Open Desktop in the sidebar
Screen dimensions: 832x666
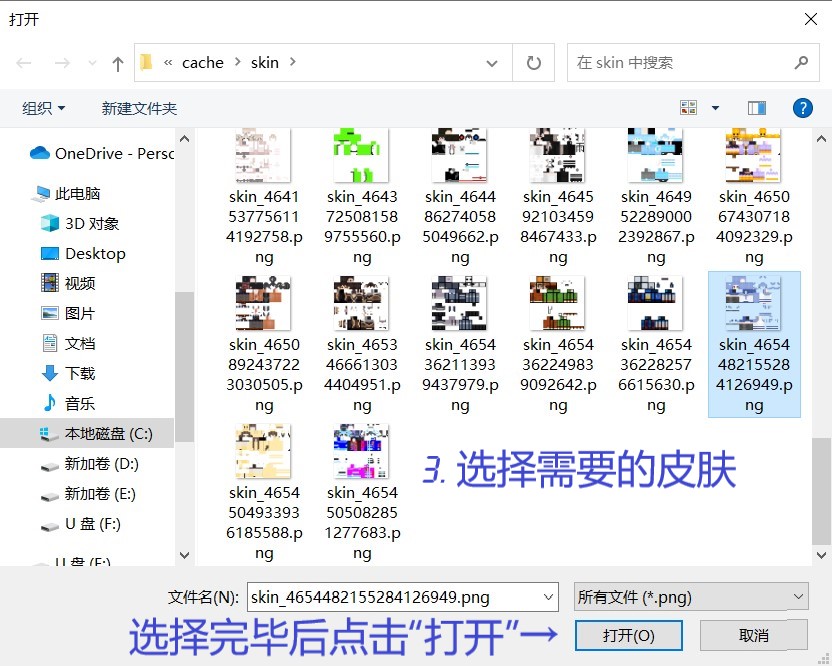point(83,254)
